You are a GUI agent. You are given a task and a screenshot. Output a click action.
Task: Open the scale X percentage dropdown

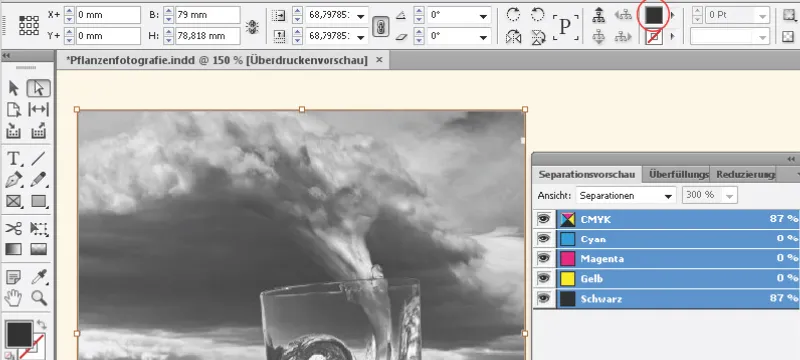point(361,16)
